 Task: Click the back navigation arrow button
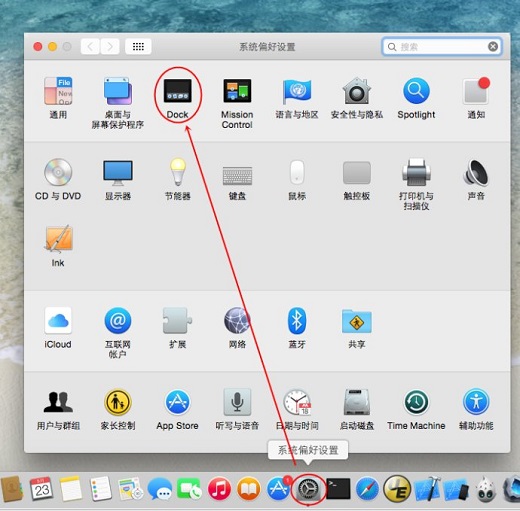point(90,46)
